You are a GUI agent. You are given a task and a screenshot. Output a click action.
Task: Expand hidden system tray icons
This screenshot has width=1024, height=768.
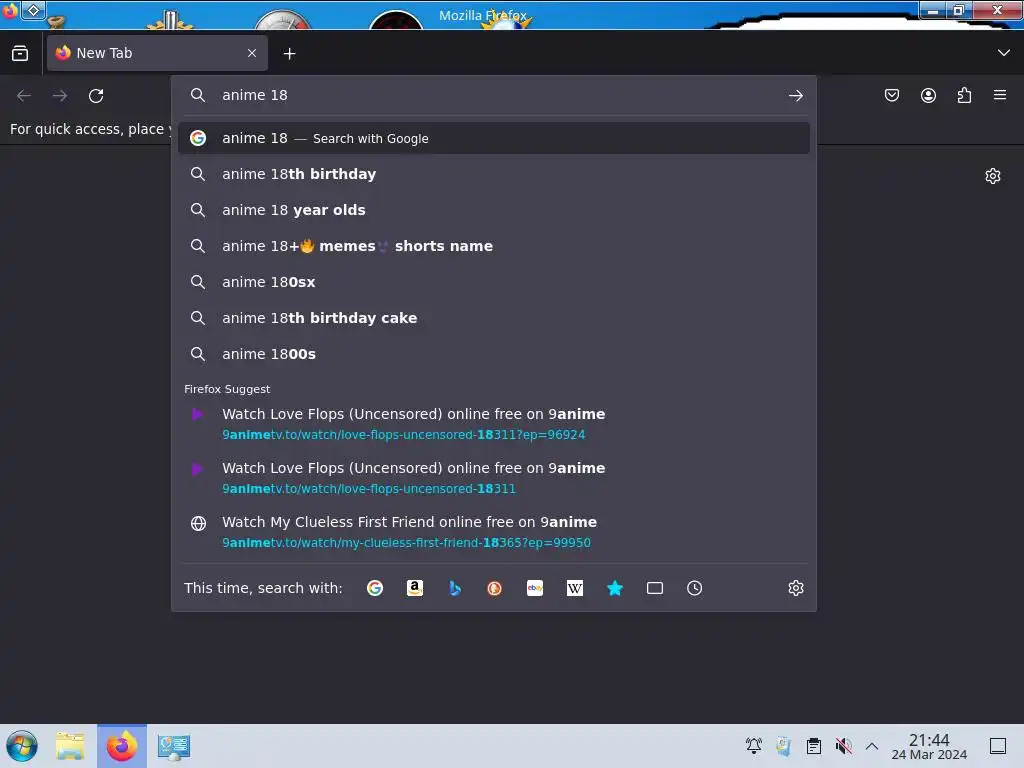(872, 745)
